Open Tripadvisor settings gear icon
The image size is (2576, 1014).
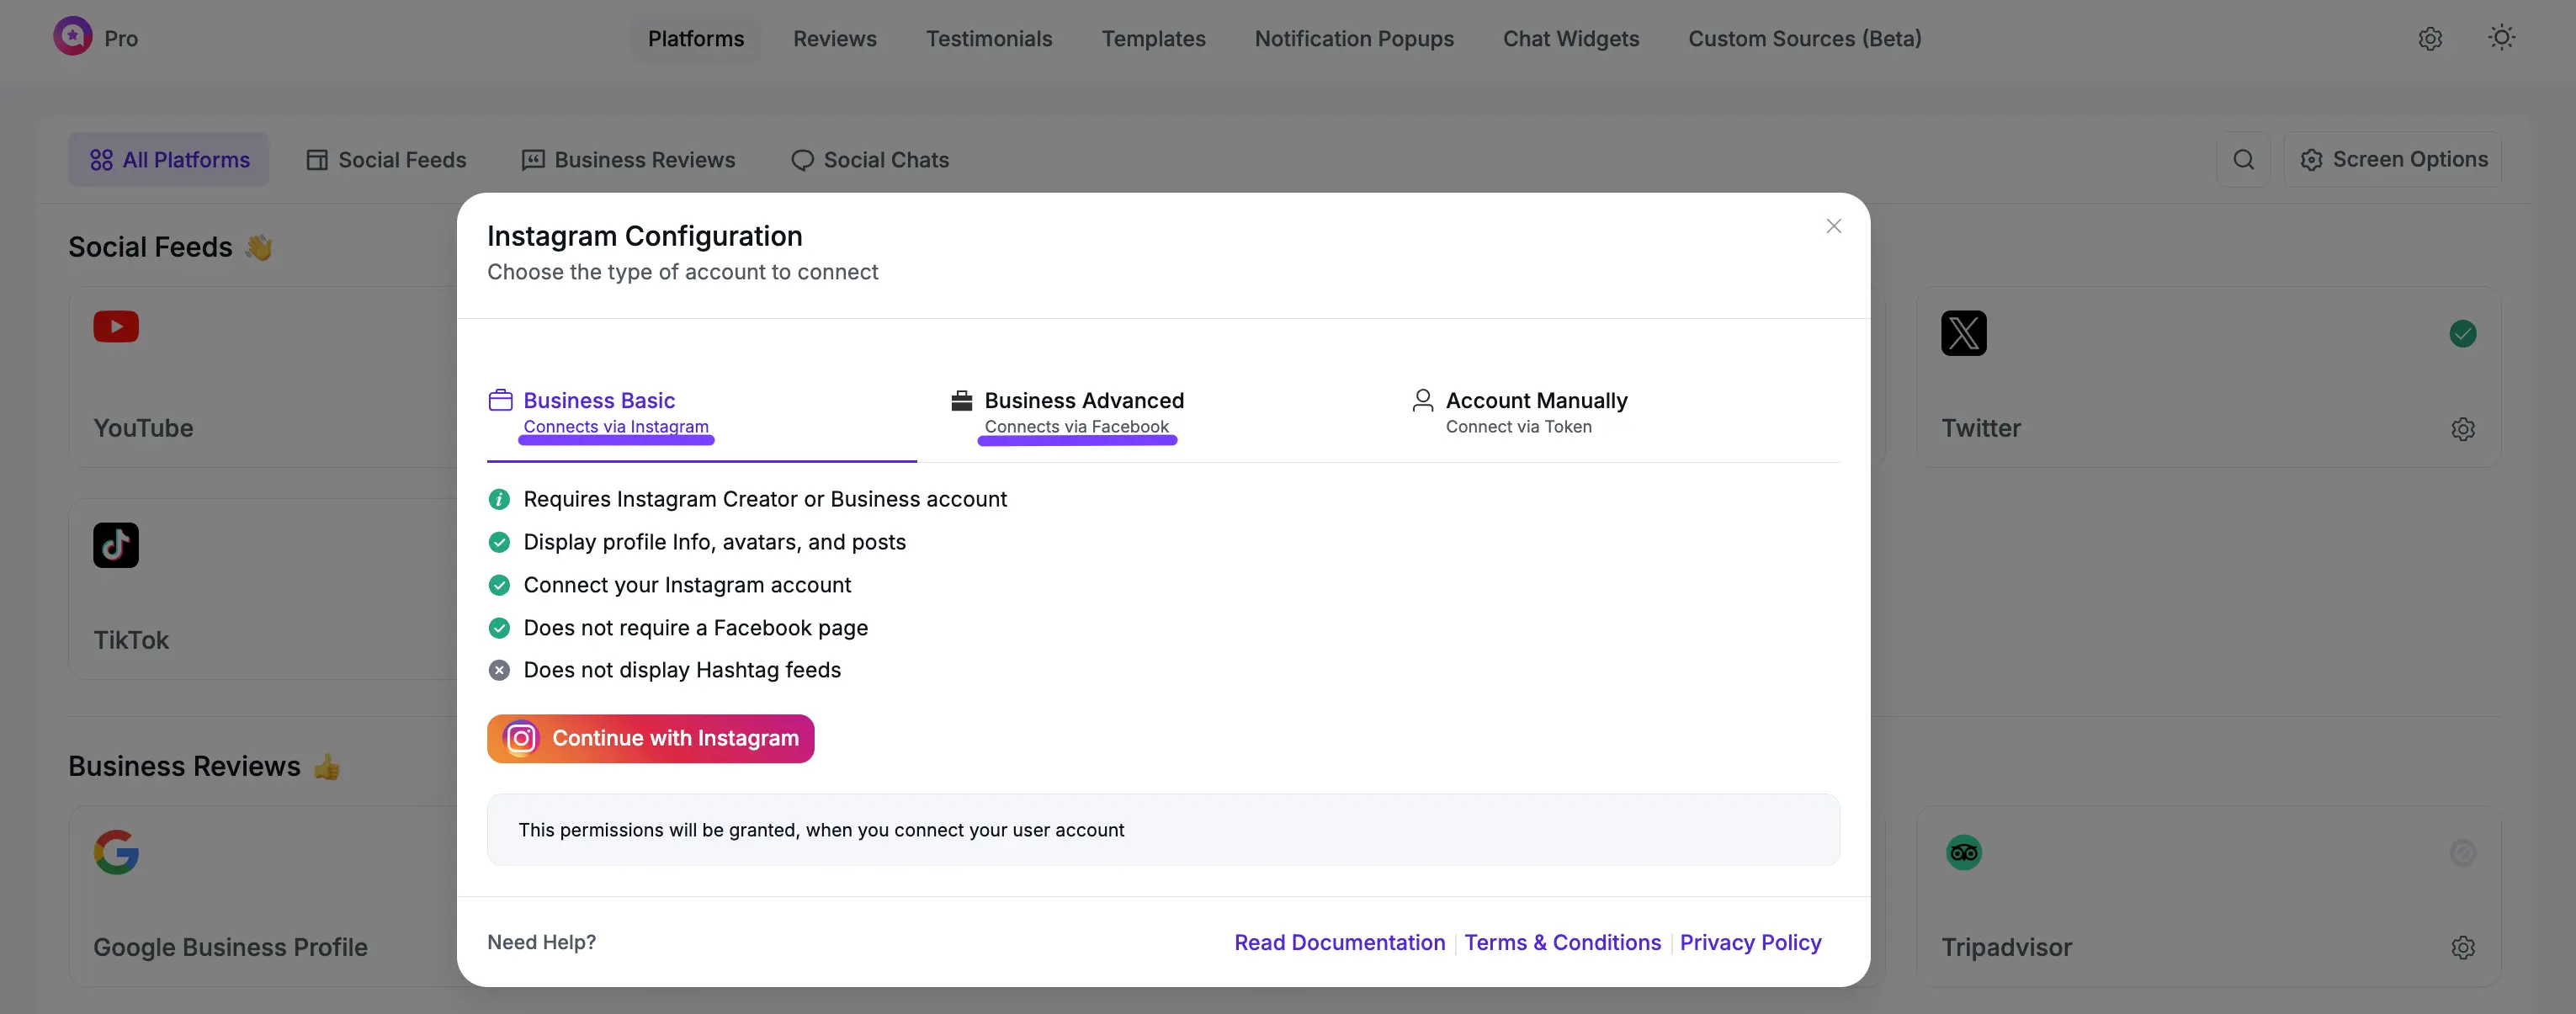click(2462, 947)
